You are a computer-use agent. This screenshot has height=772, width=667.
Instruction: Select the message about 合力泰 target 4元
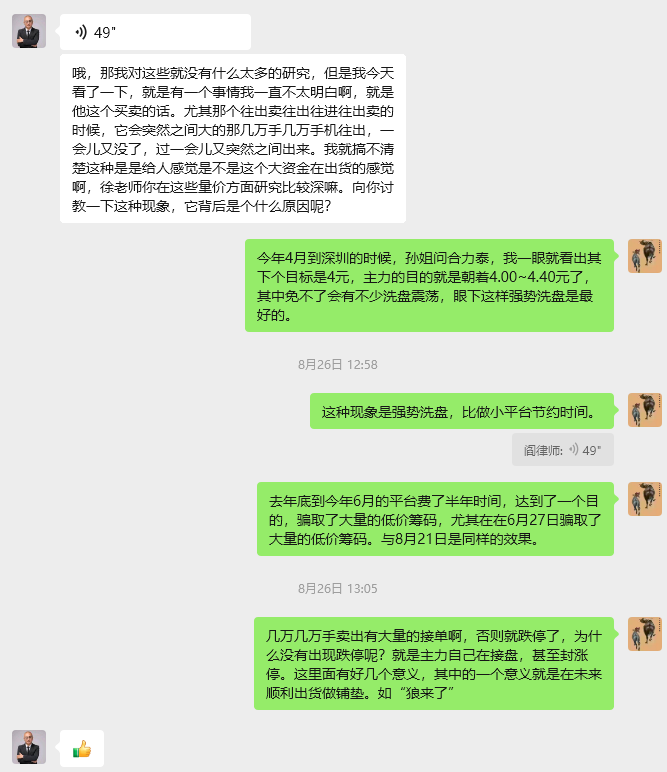pyautogui.click(x=429, y=286)
